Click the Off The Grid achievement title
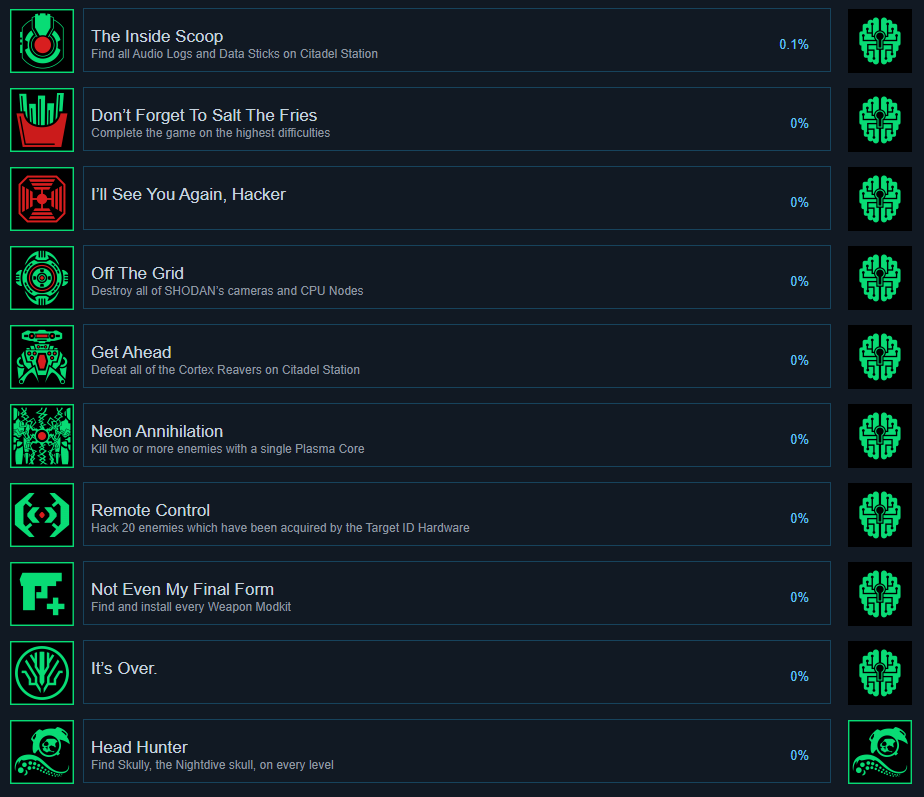924x797 pixels. [x=137, y=273]
